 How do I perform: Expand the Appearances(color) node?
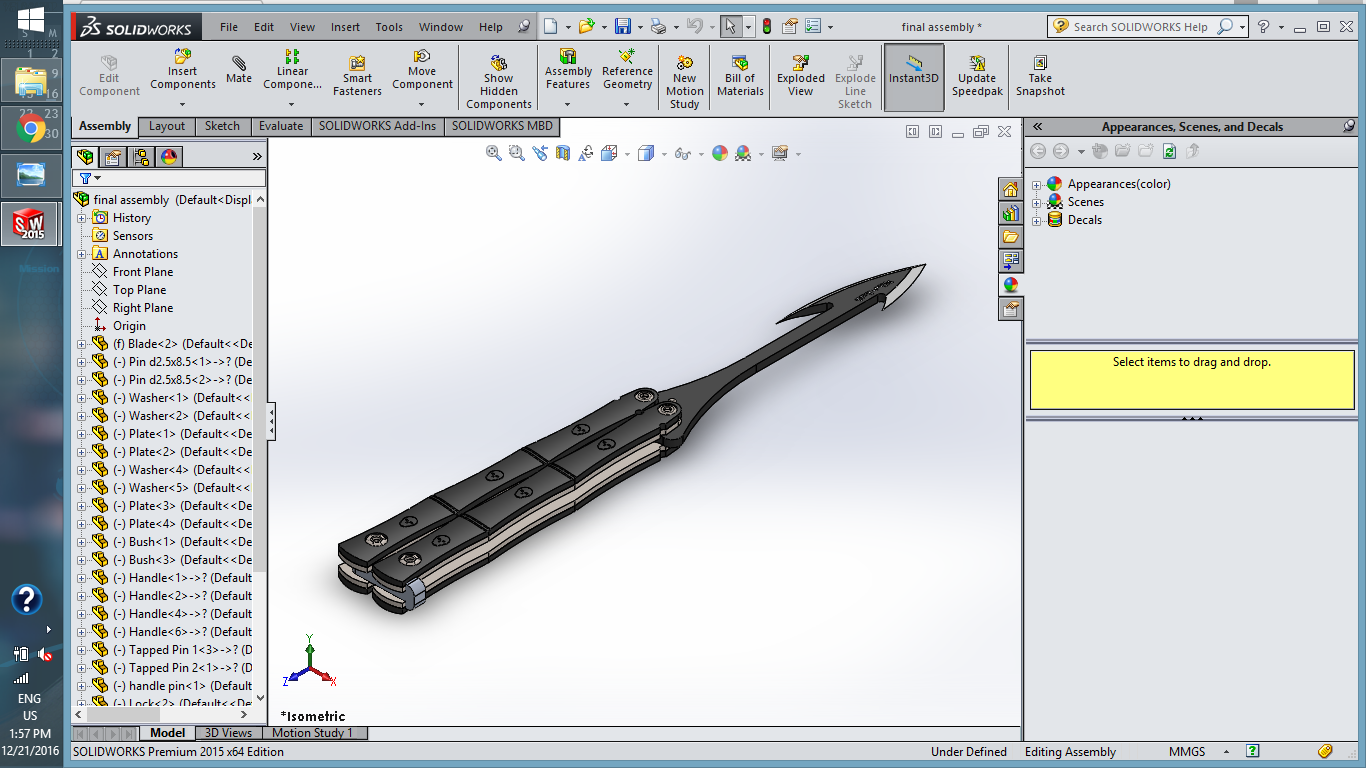coord(1037,184)
